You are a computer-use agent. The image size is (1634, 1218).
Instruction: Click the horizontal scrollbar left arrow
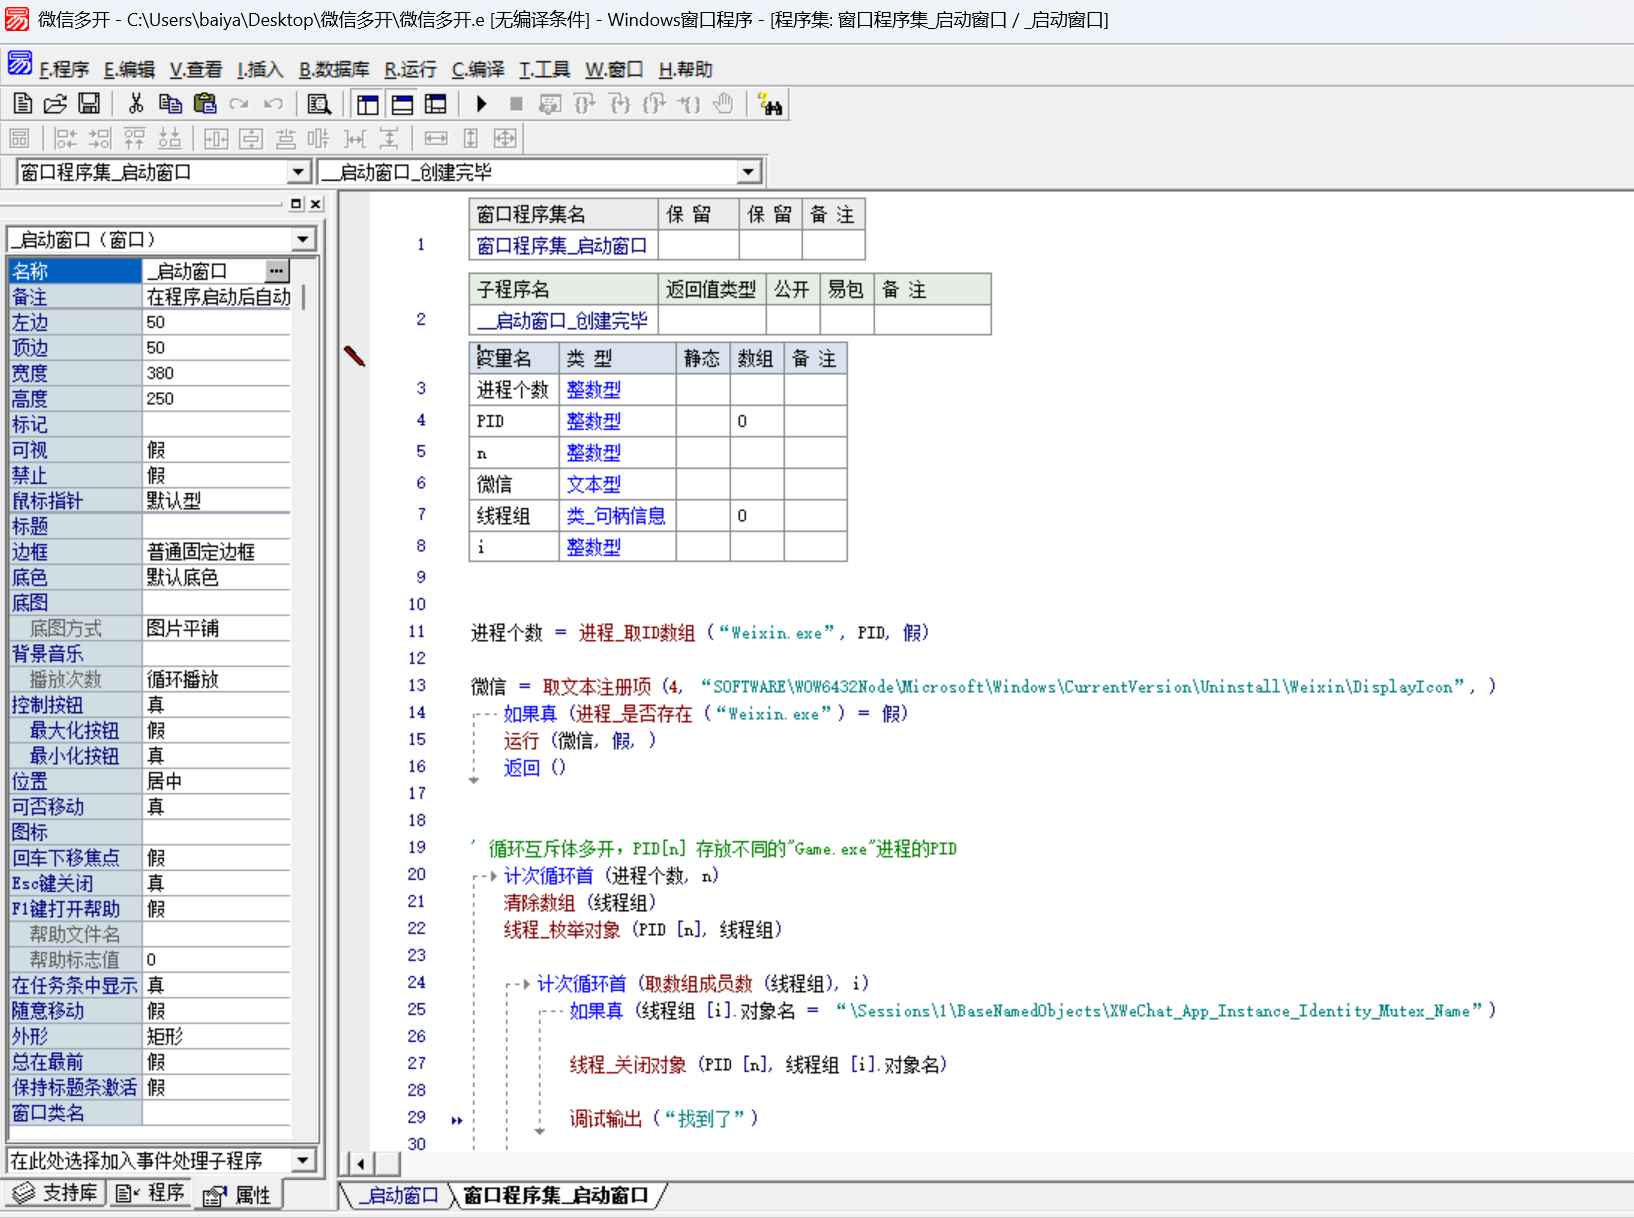pyautogui.click(x=360, y=1163)
